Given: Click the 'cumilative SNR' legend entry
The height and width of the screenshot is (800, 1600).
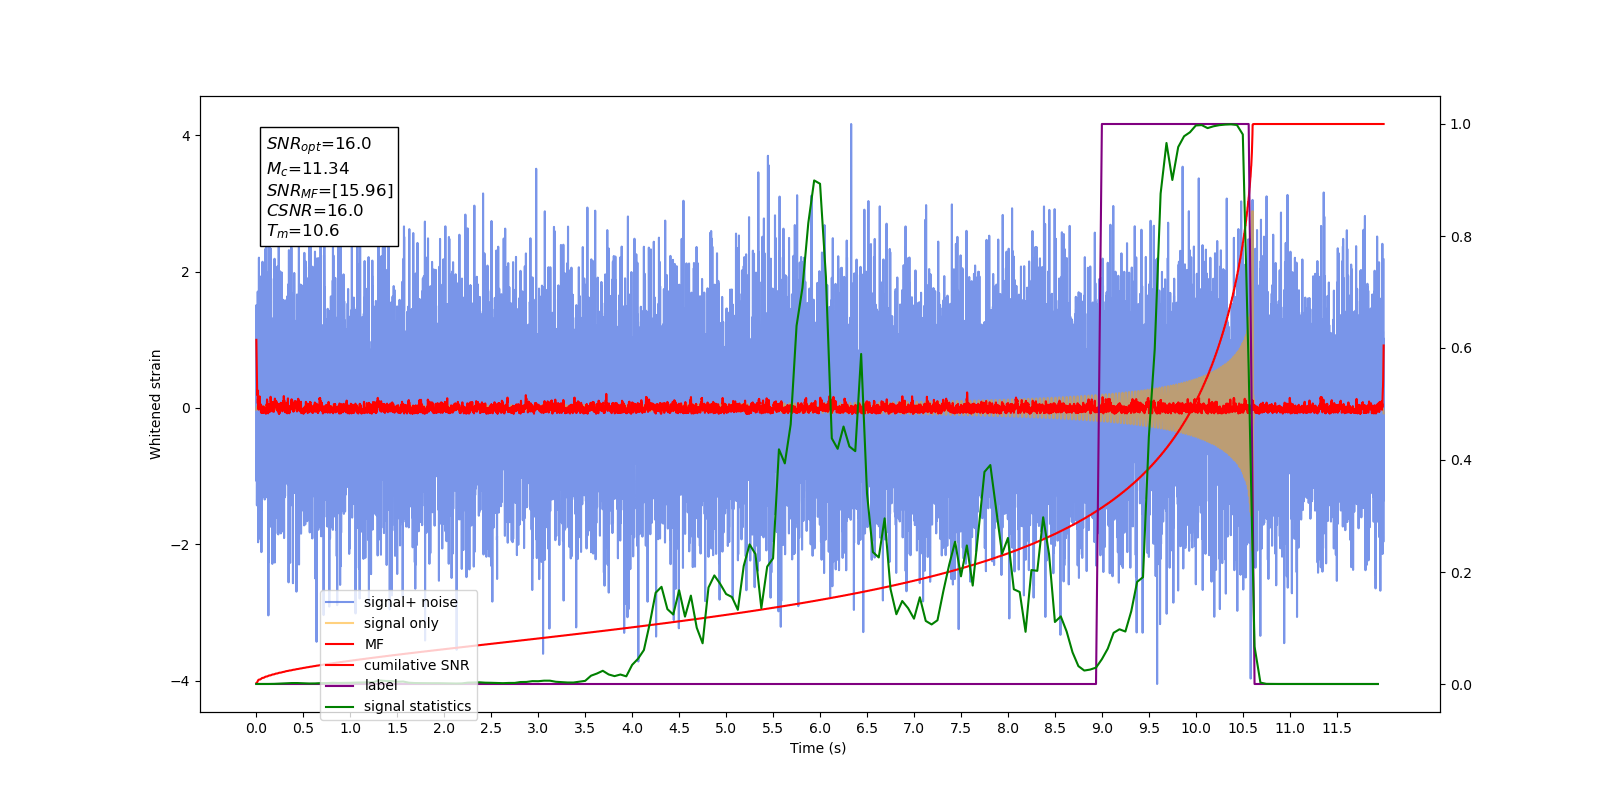Looking at the screenshot, I should tap(397, 665).
